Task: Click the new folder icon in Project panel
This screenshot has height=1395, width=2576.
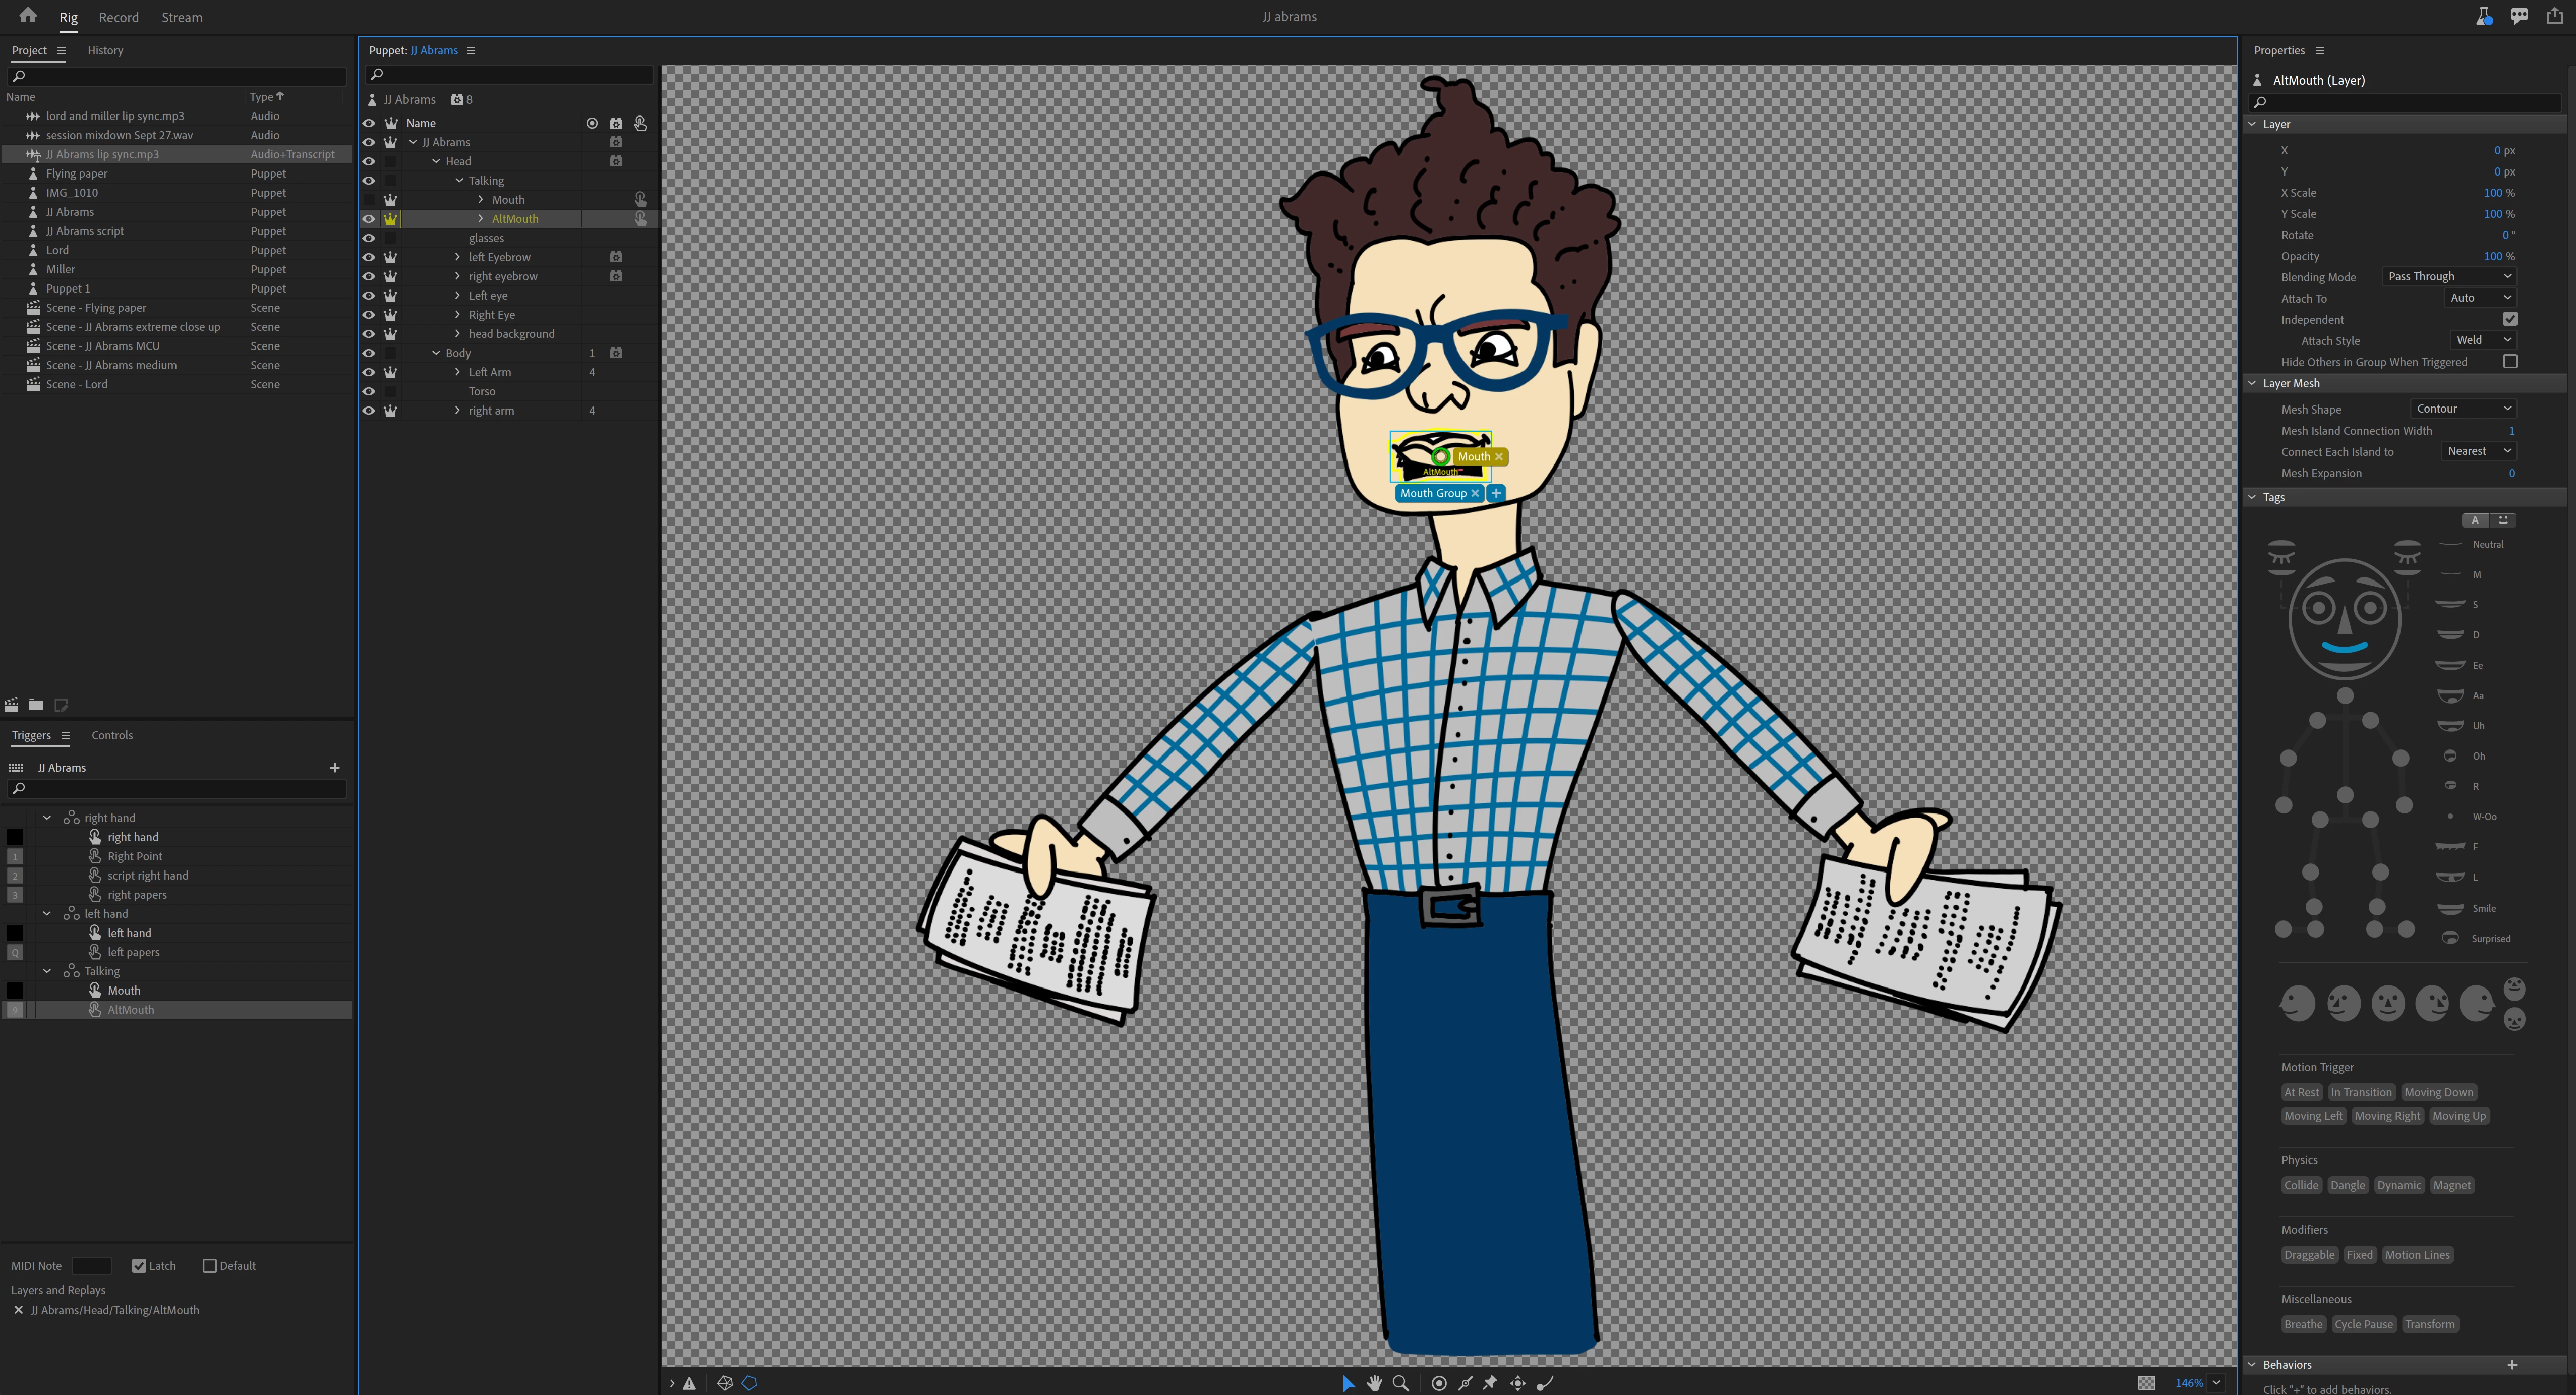Action: 36,705
